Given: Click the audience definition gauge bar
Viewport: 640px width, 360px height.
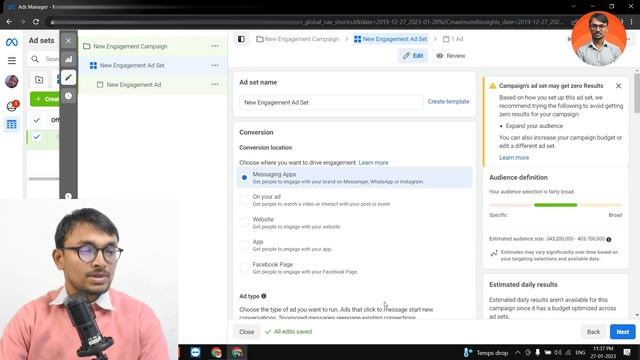Looking at the screenshot, I should click(x=556, y=205).
